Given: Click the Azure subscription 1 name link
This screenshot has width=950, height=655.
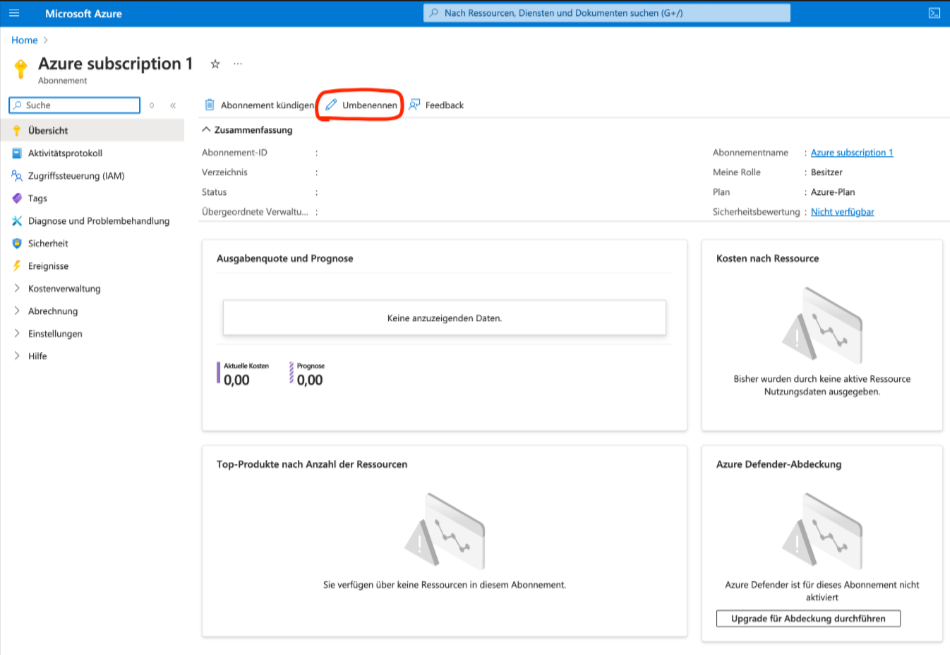Looking at the screenshot, I should click(x=851, y=153).
